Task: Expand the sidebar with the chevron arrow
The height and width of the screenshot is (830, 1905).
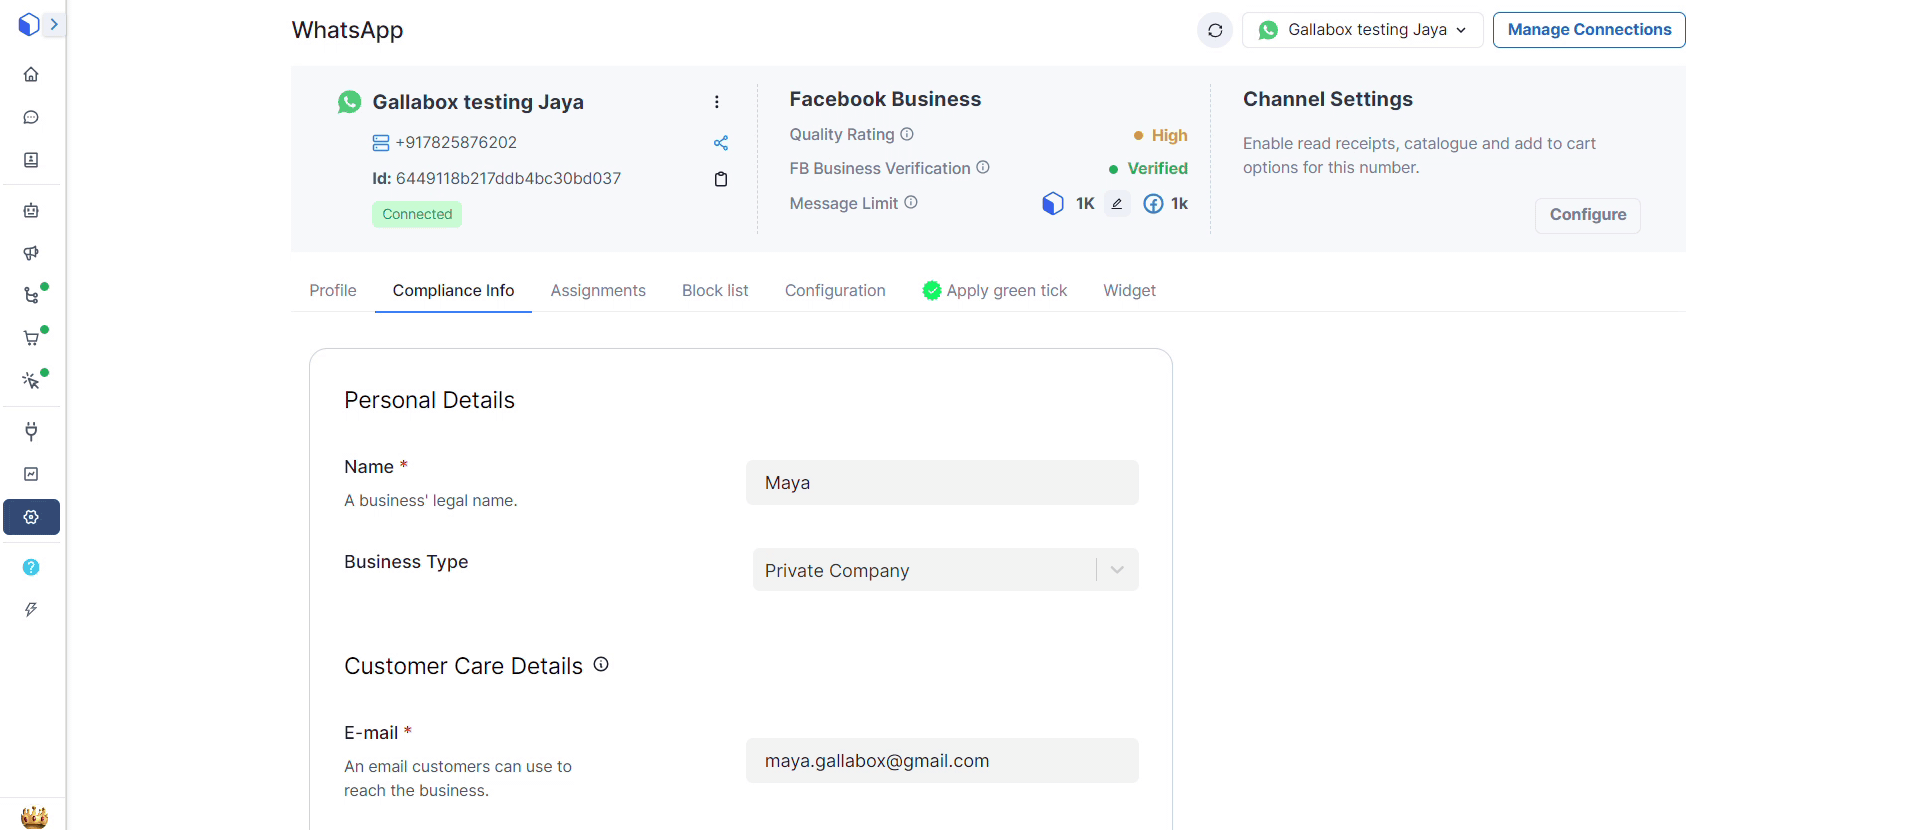Action: tap(54, 24)
